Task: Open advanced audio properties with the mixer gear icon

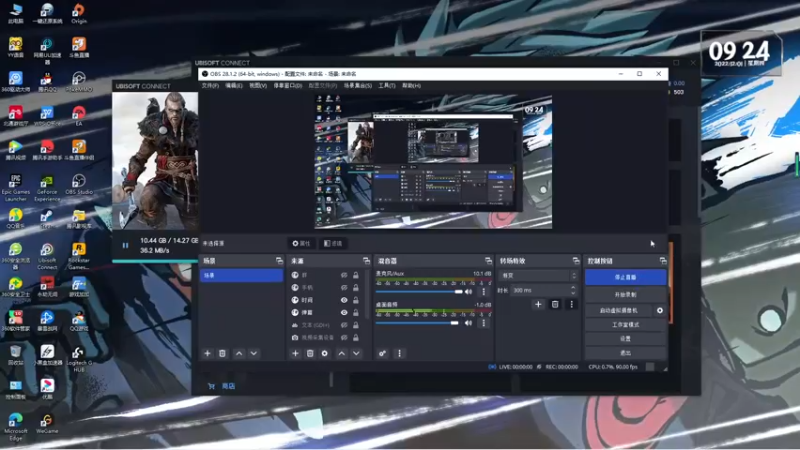Action: coord(382,353)
